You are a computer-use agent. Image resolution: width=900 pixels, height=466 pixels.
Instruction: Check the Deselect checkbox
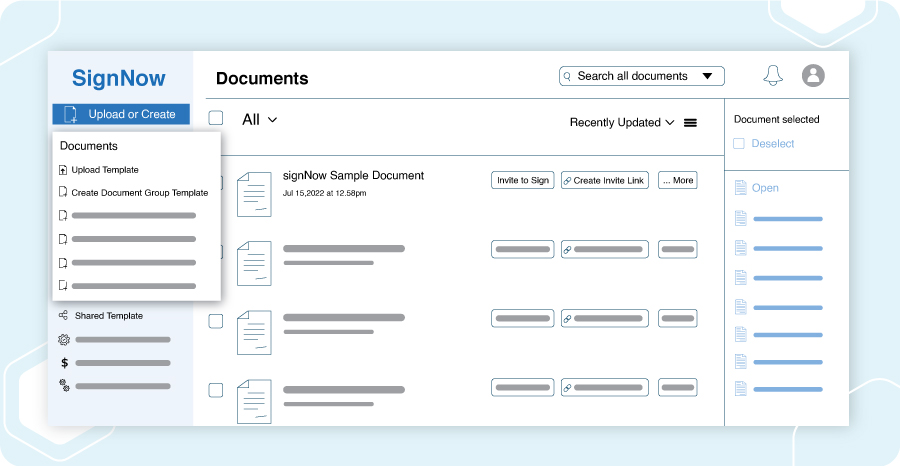[739, 143]
